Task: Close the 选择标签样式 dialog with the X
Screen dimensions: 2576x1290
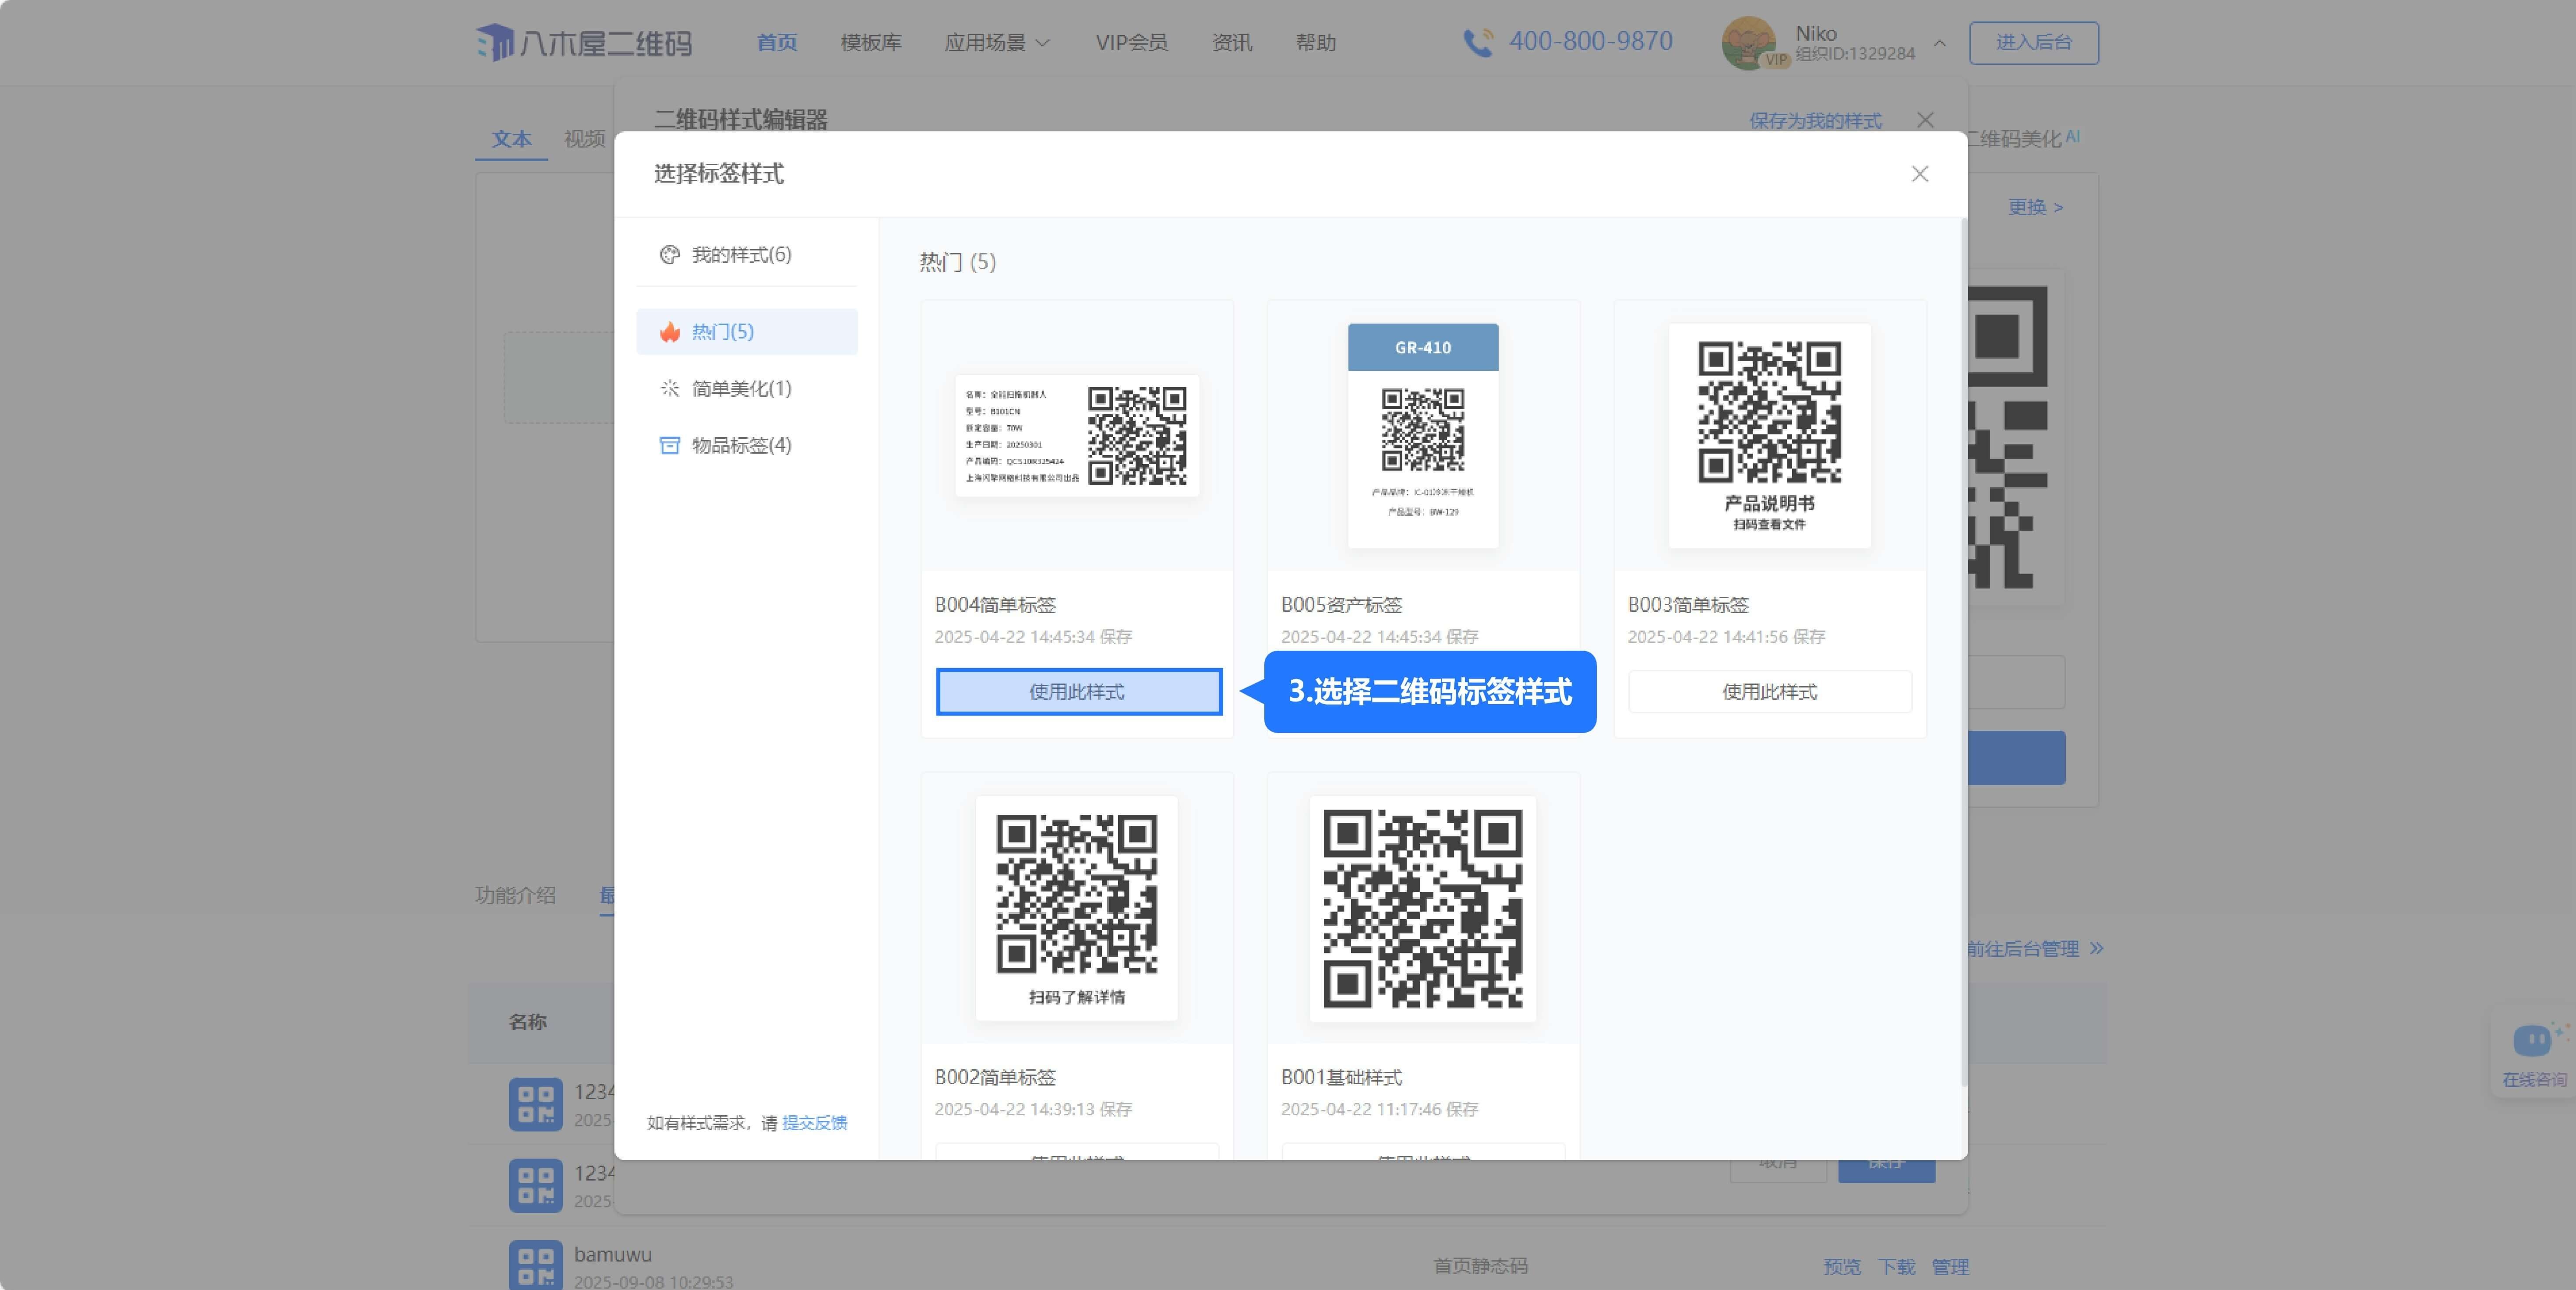Action: click(1919, 174)
